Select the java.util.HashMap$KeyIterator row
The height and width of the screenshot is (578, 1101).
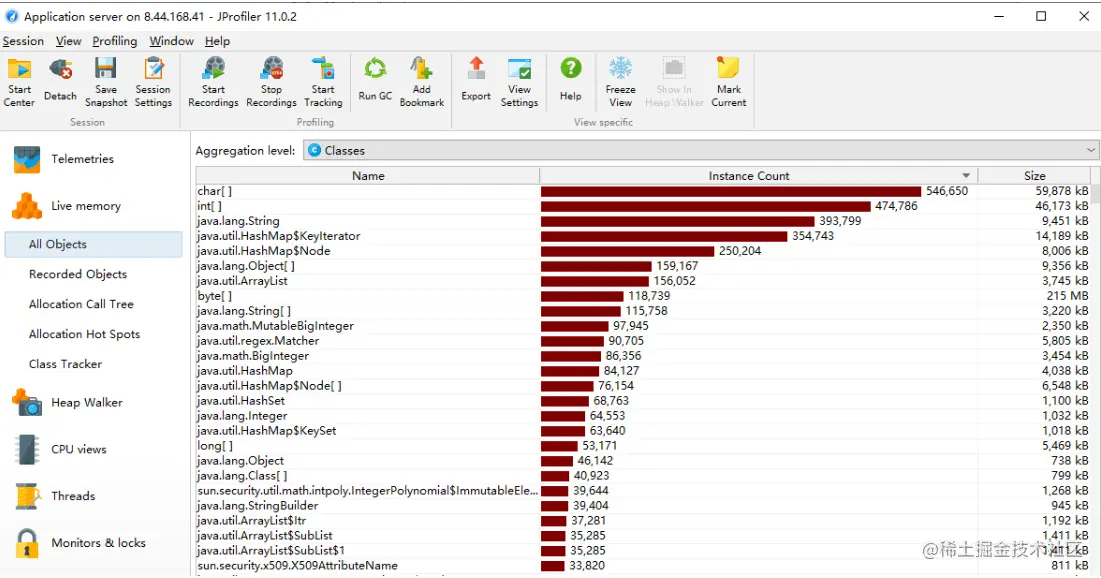[x=643, y=236]
